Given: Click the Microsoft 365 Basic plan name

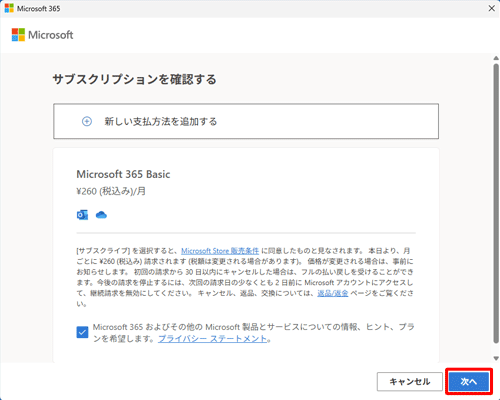Looking at the screenshot, I should point(123,174).
